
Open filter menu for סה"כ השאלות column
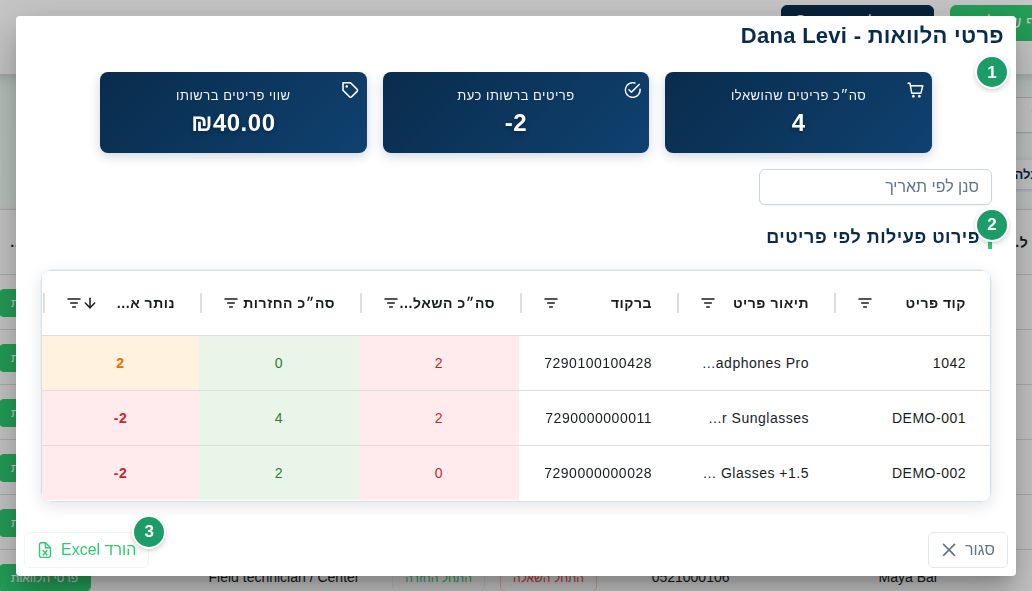tap(390, 303)
